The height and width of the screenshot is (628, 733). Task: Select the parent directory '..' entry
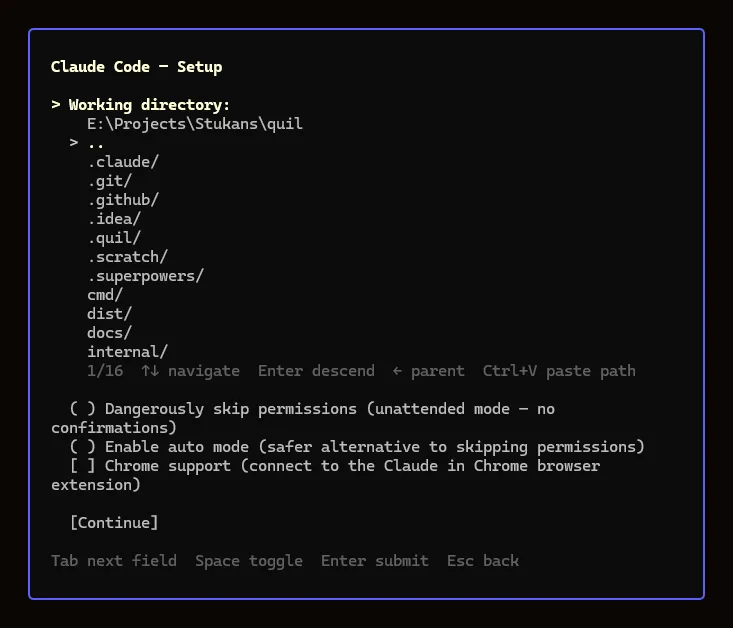(x=95, y=143)
